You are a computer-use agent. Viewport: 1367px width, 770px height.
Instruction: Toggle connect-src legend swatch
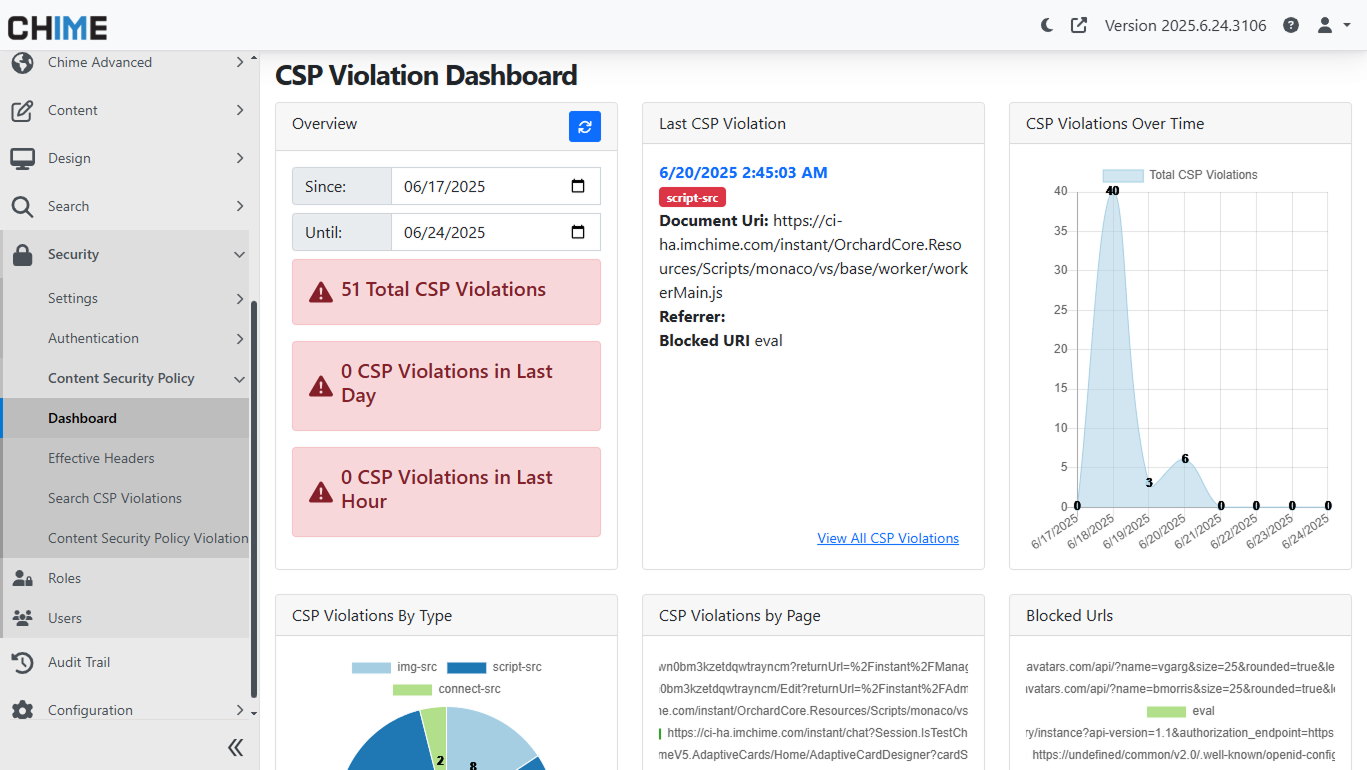[412, 689]
